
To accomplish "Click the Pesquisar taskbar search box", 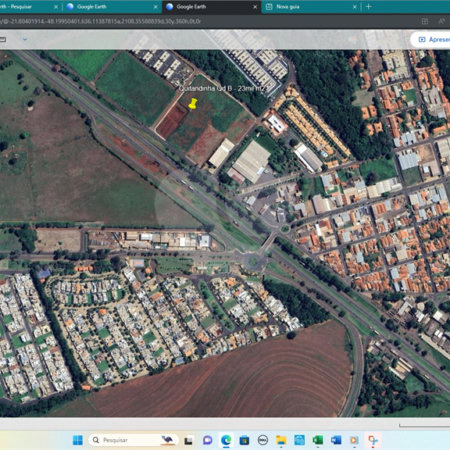I will [x=133, y=440].
